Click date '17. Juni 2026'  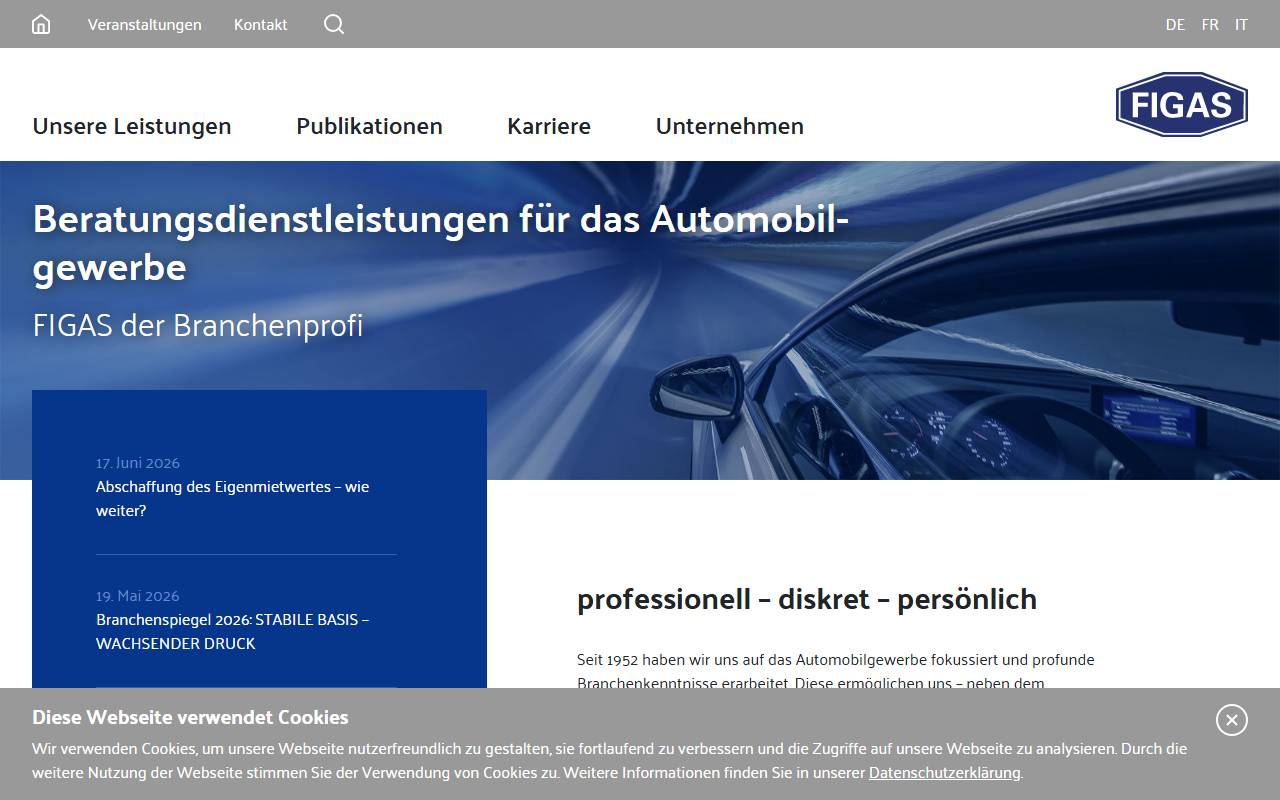(x=138, y=463)
